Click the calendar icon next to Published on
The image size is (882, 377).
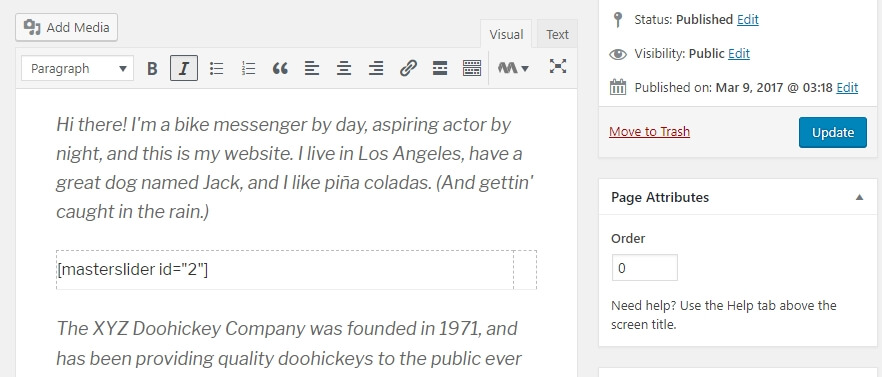618,88
